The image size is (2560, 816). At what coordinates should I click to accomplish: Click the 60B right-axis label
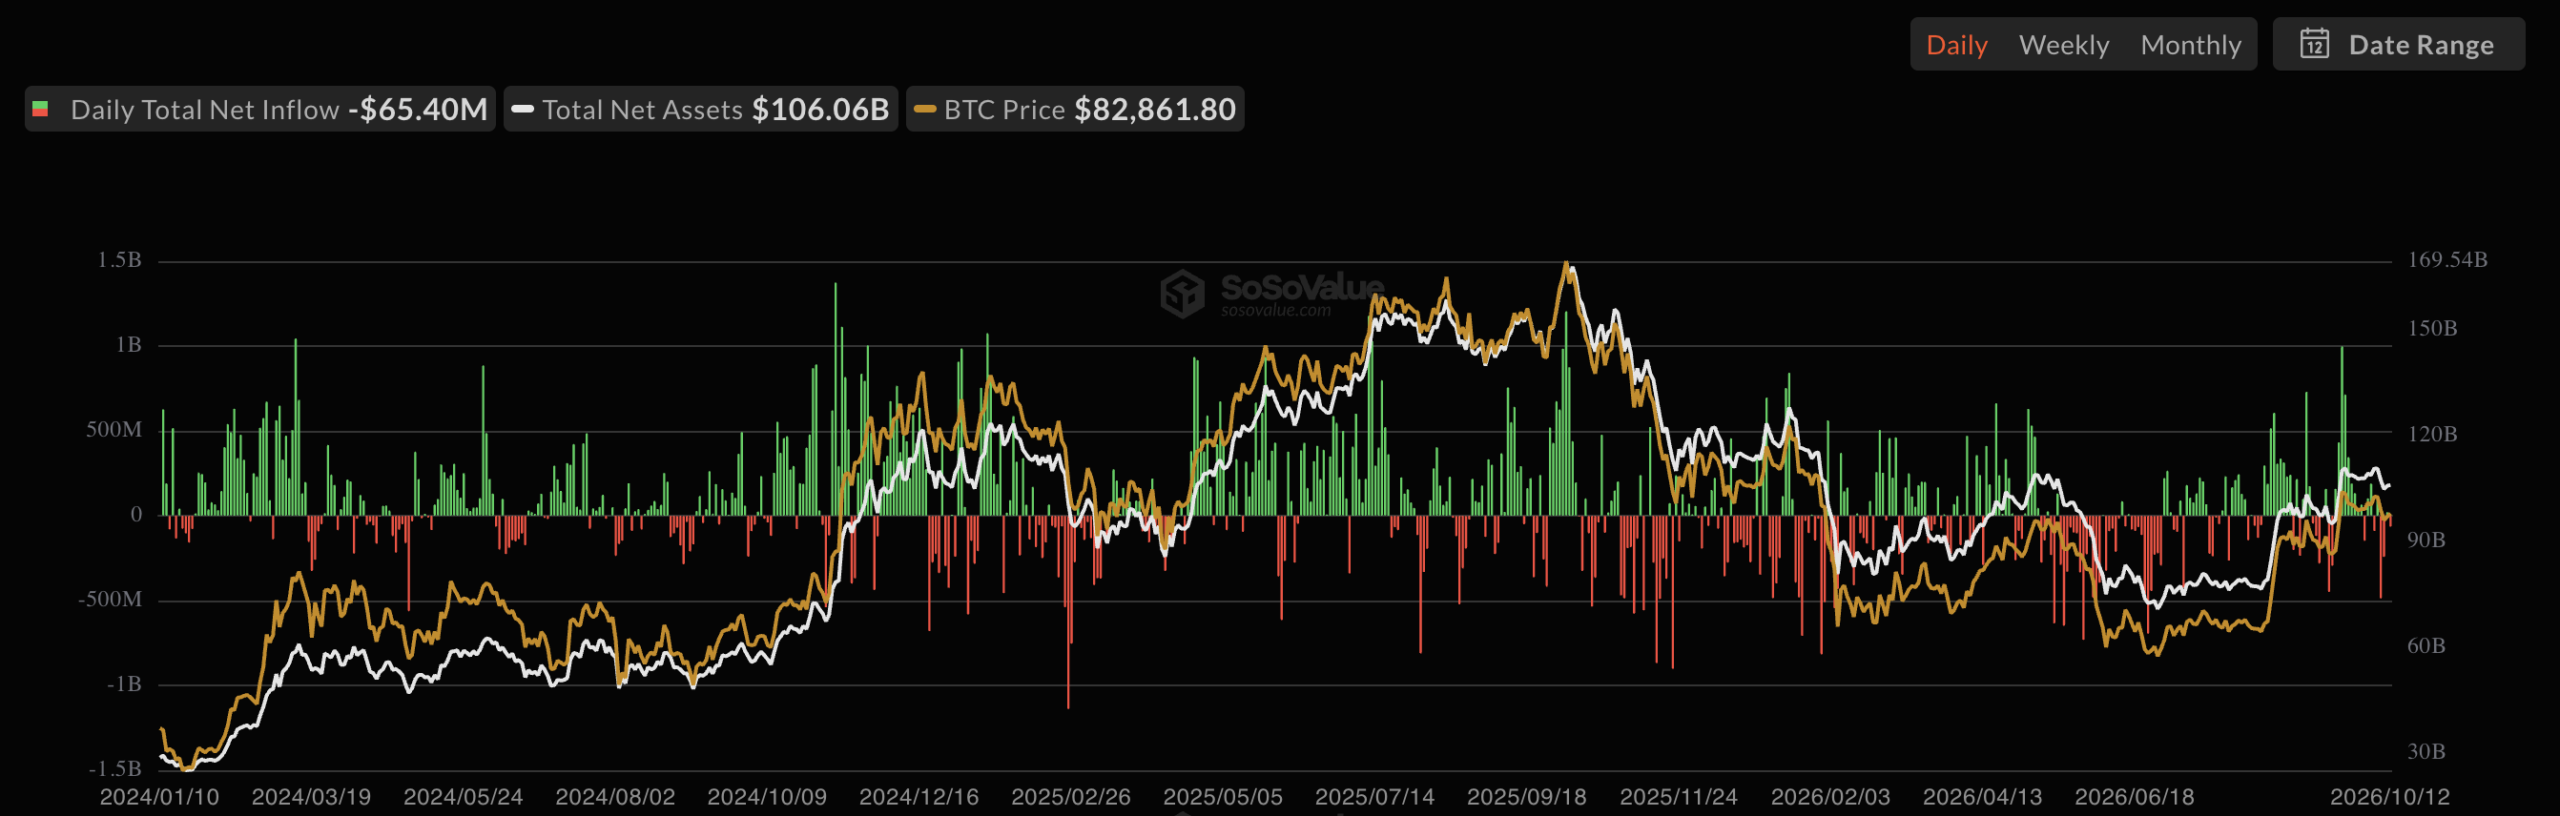2426,646
